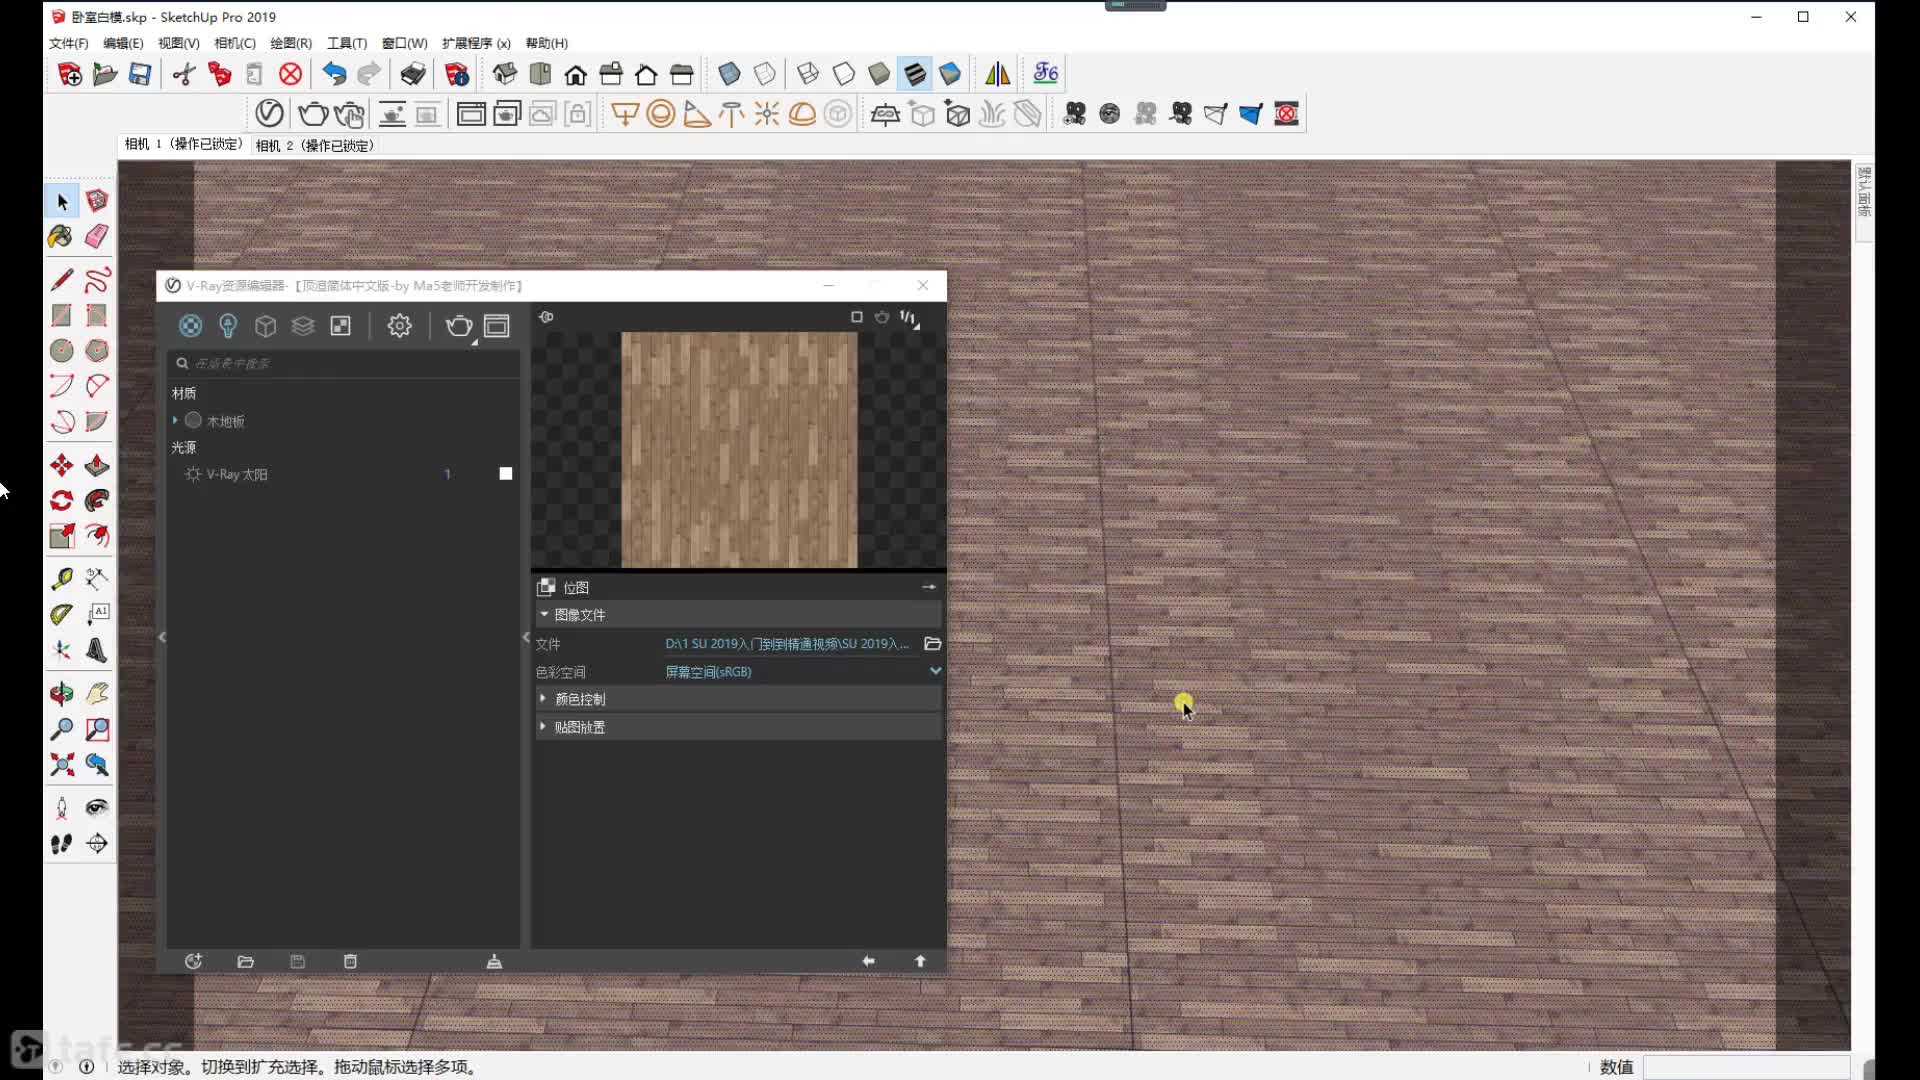Switch to 相机 1 scene tab
This screenshot has height=1080, width=1920.
[183, 144]
